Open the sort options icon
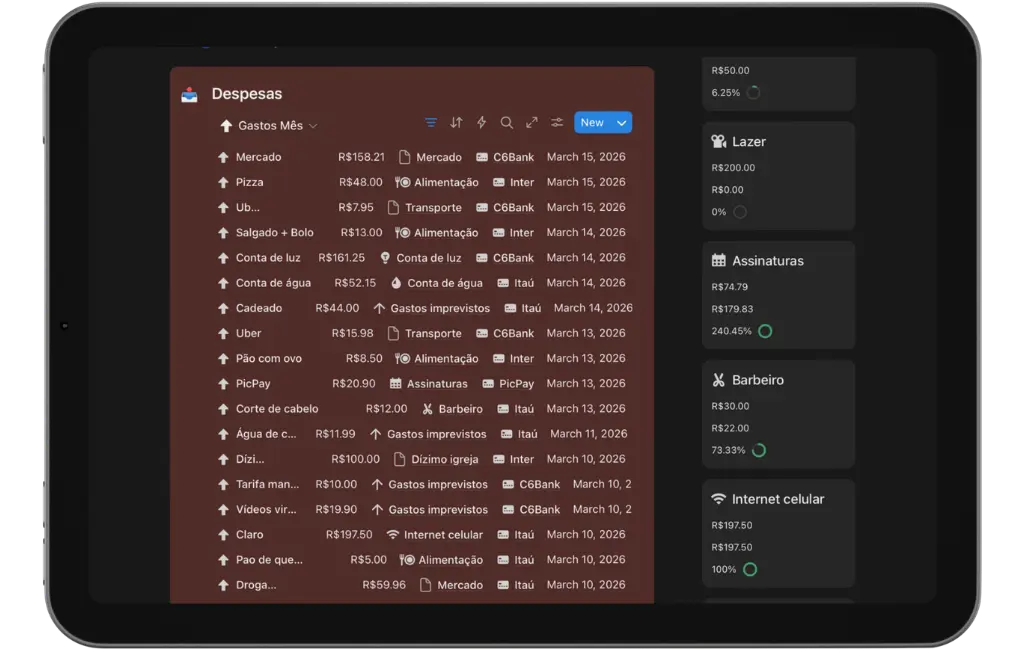Screen dimensions: 1024x649 [456, 122]
